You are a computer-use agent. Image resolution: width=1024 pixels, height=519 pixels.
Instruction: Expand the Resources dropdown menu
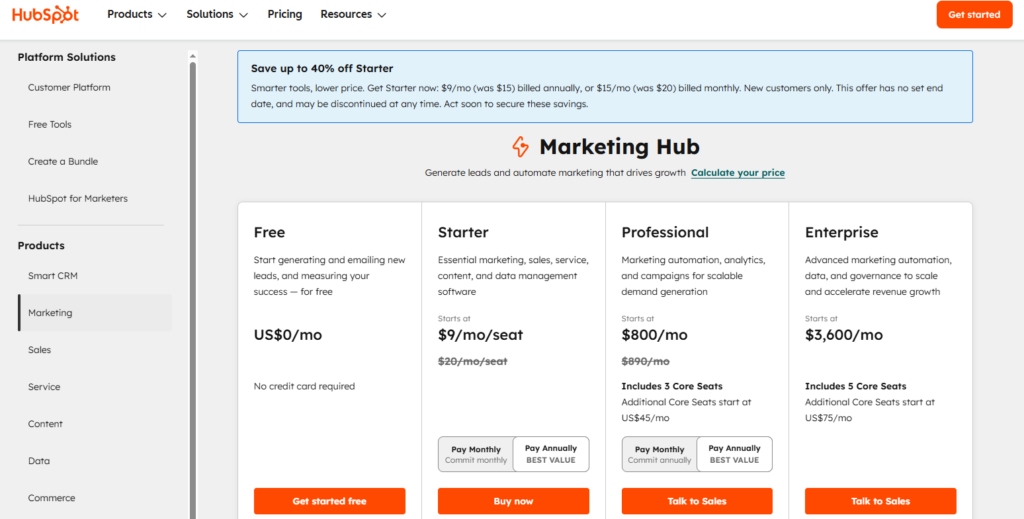(353, 15)
